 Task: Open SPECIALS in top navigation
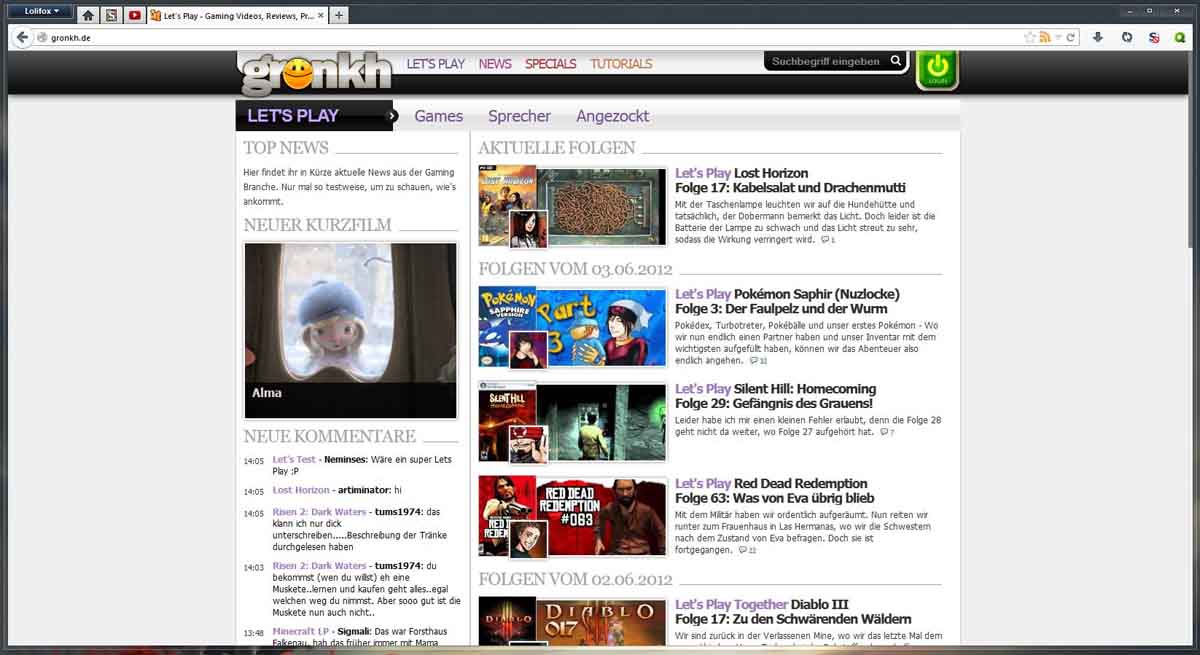pyautogui.click(x=550, y=63)
